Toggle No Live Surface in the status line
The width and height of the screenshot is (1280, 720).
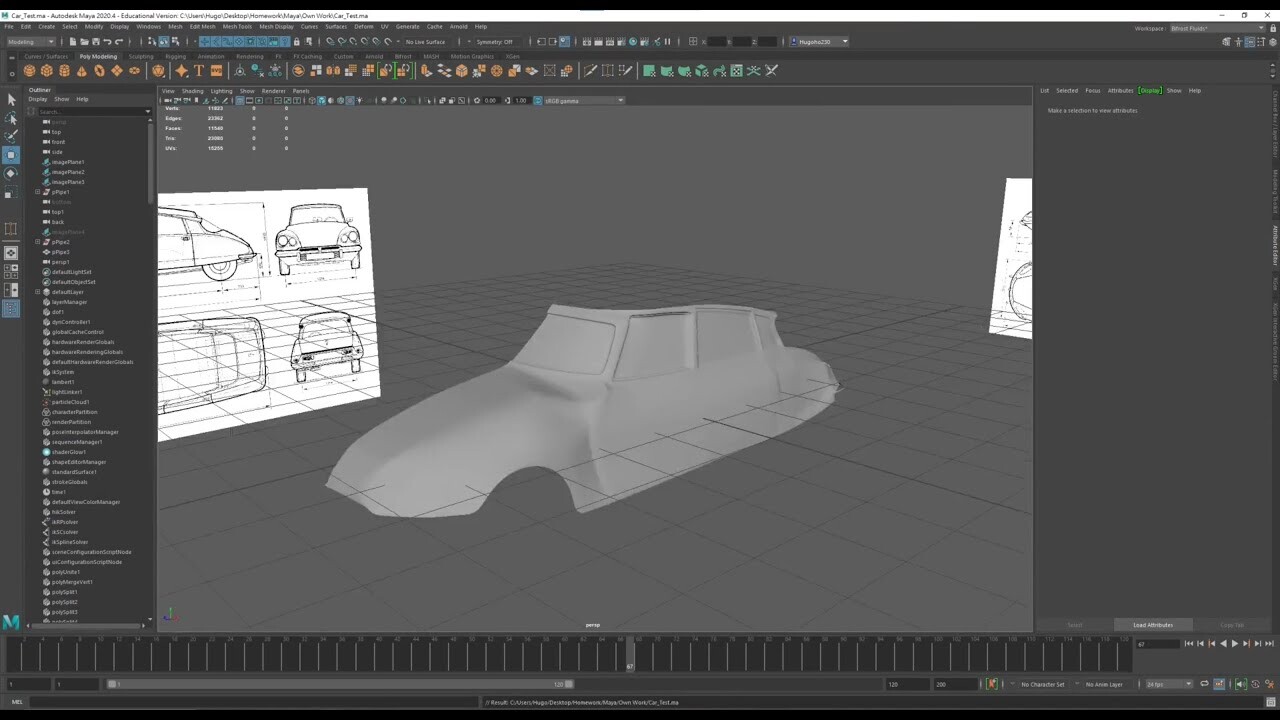426,42
